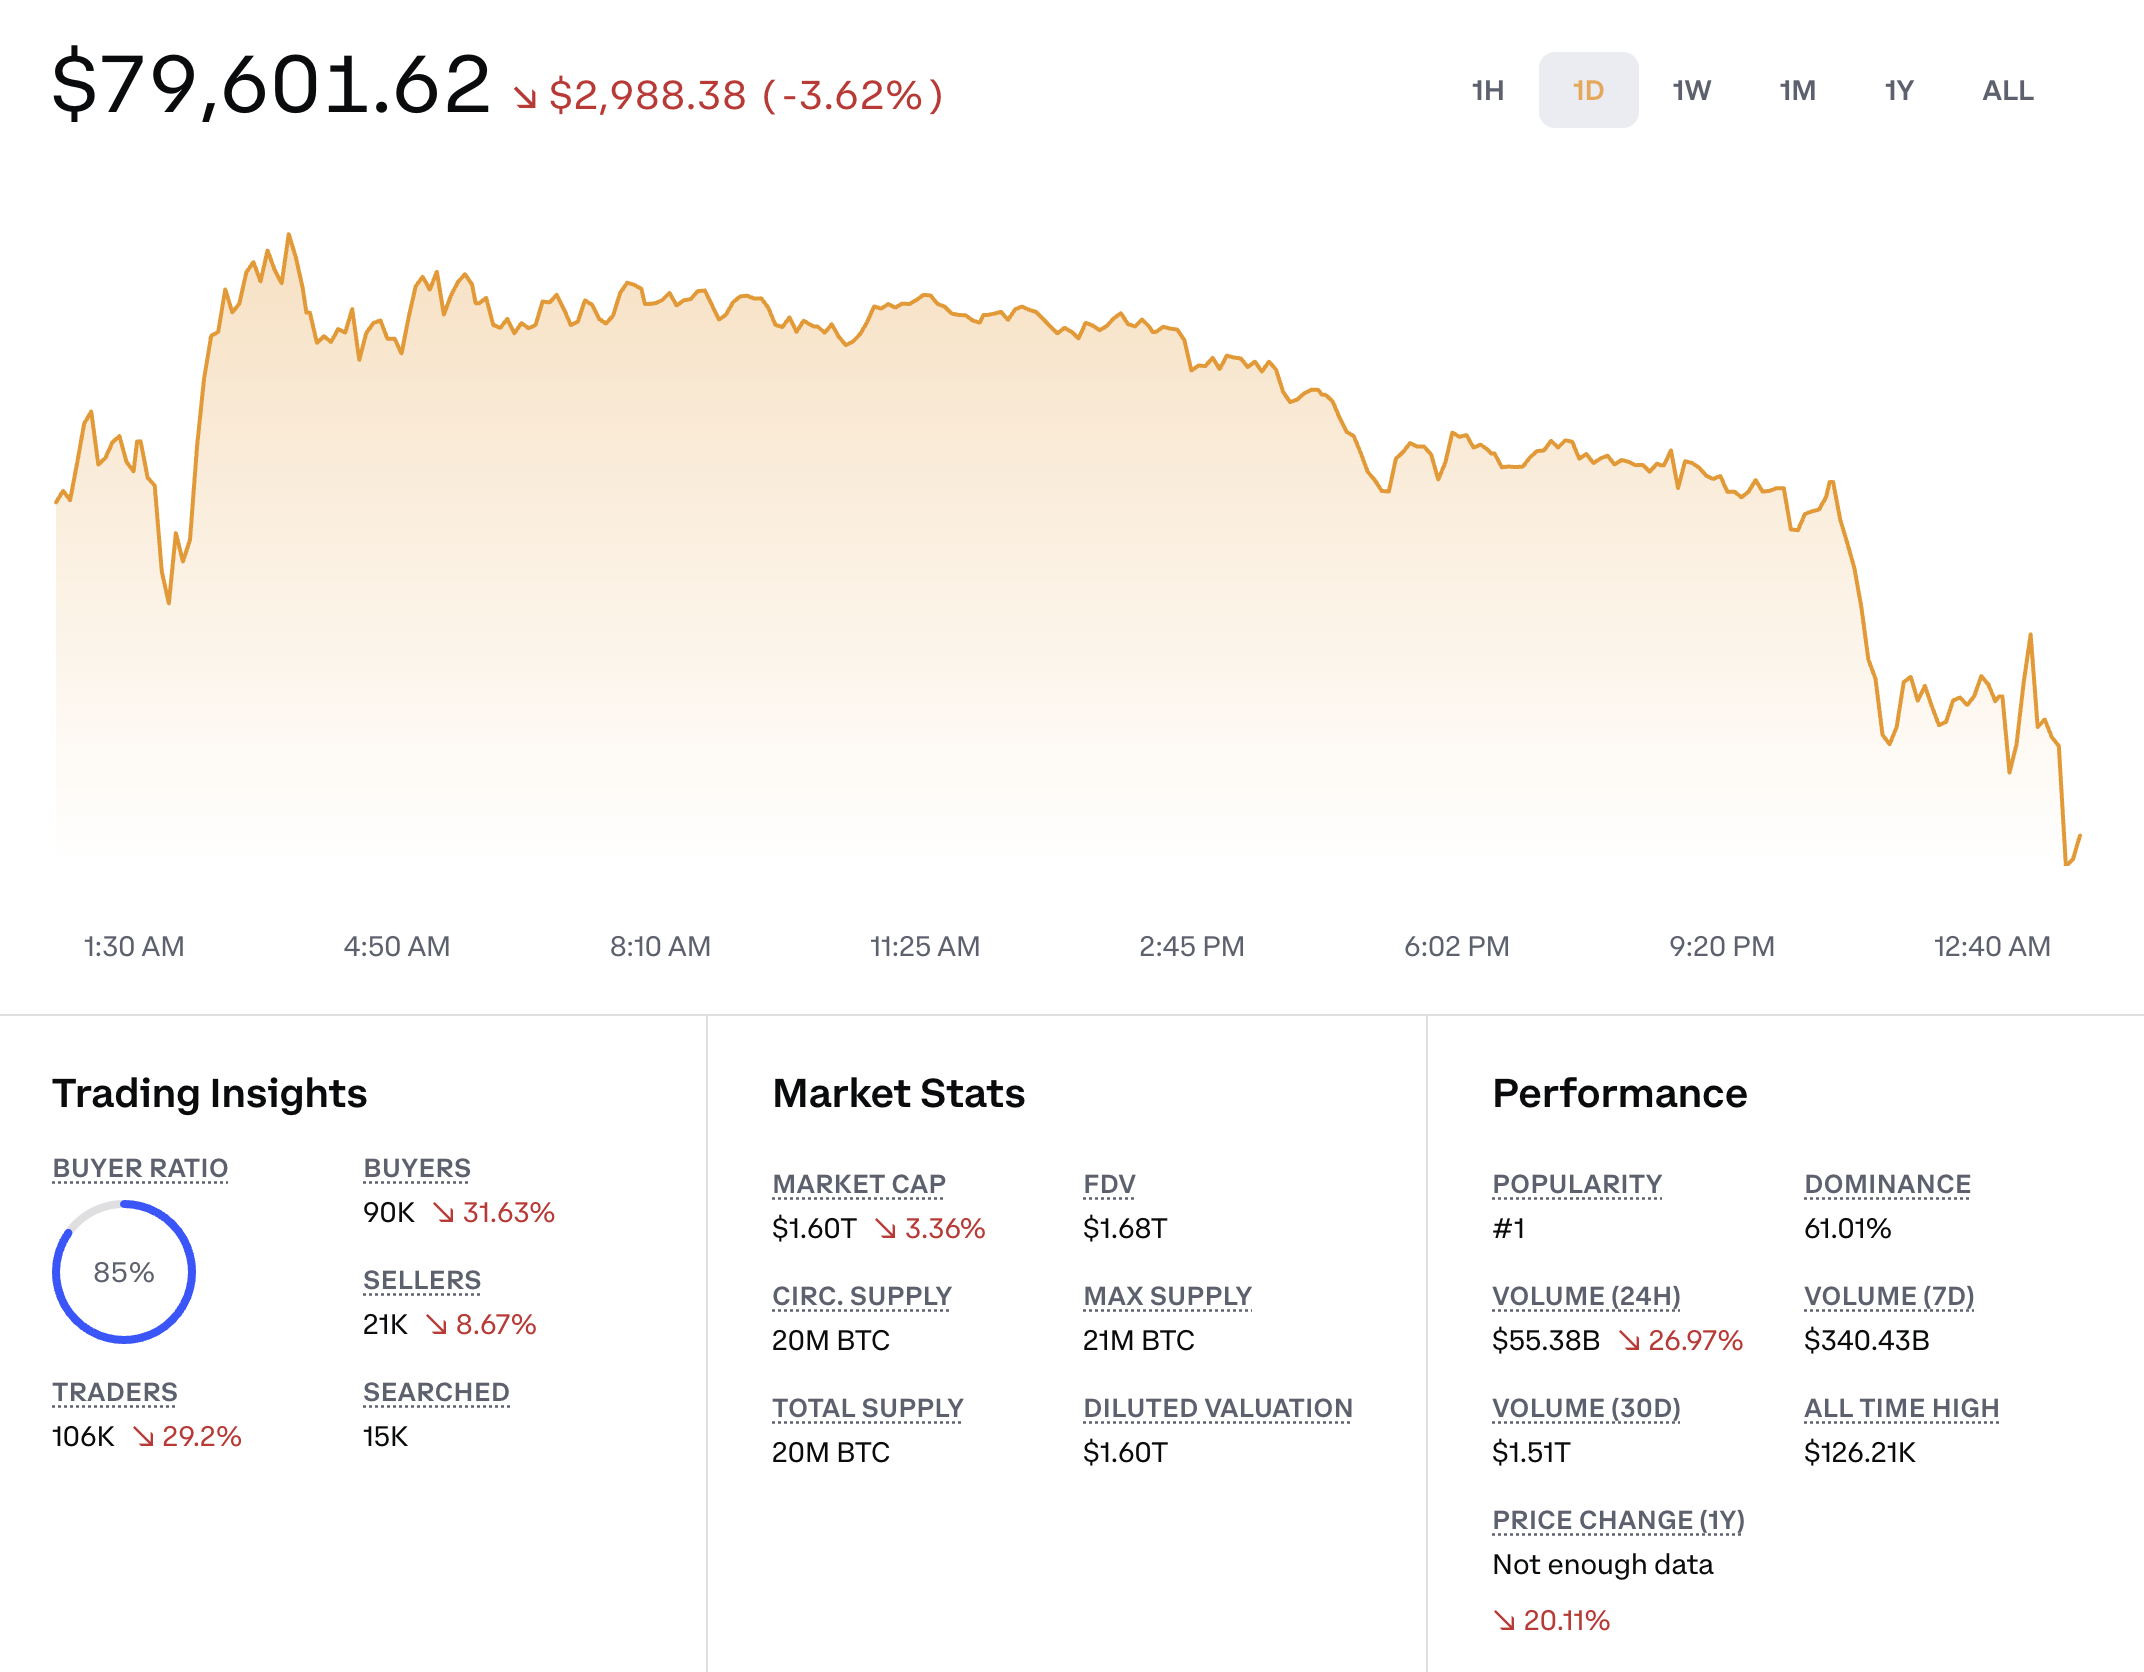Click the down arrow beside market cap 3.36%
The width and height of the screenshot is (2144, 1672).
tap(886, 1229)
